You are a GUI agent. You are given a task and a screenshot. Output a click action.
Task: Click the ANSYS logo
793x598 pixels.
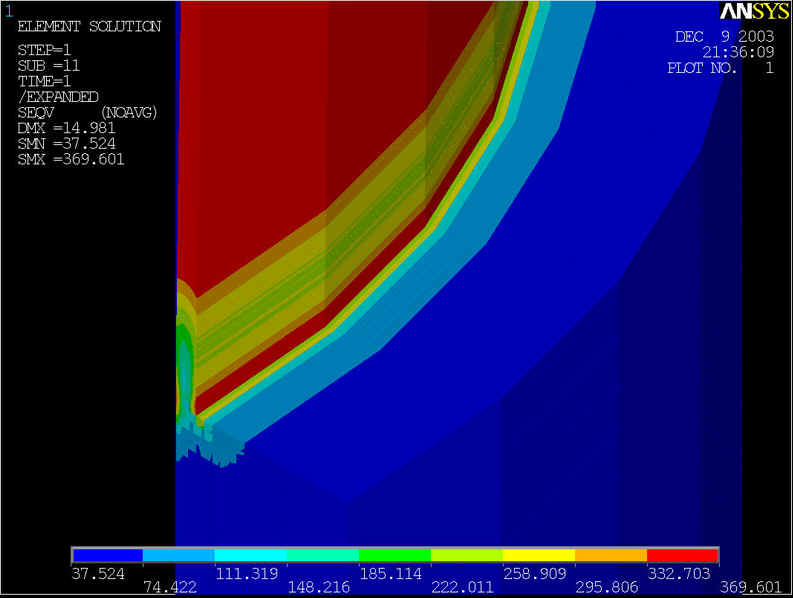tap(755, 11)
